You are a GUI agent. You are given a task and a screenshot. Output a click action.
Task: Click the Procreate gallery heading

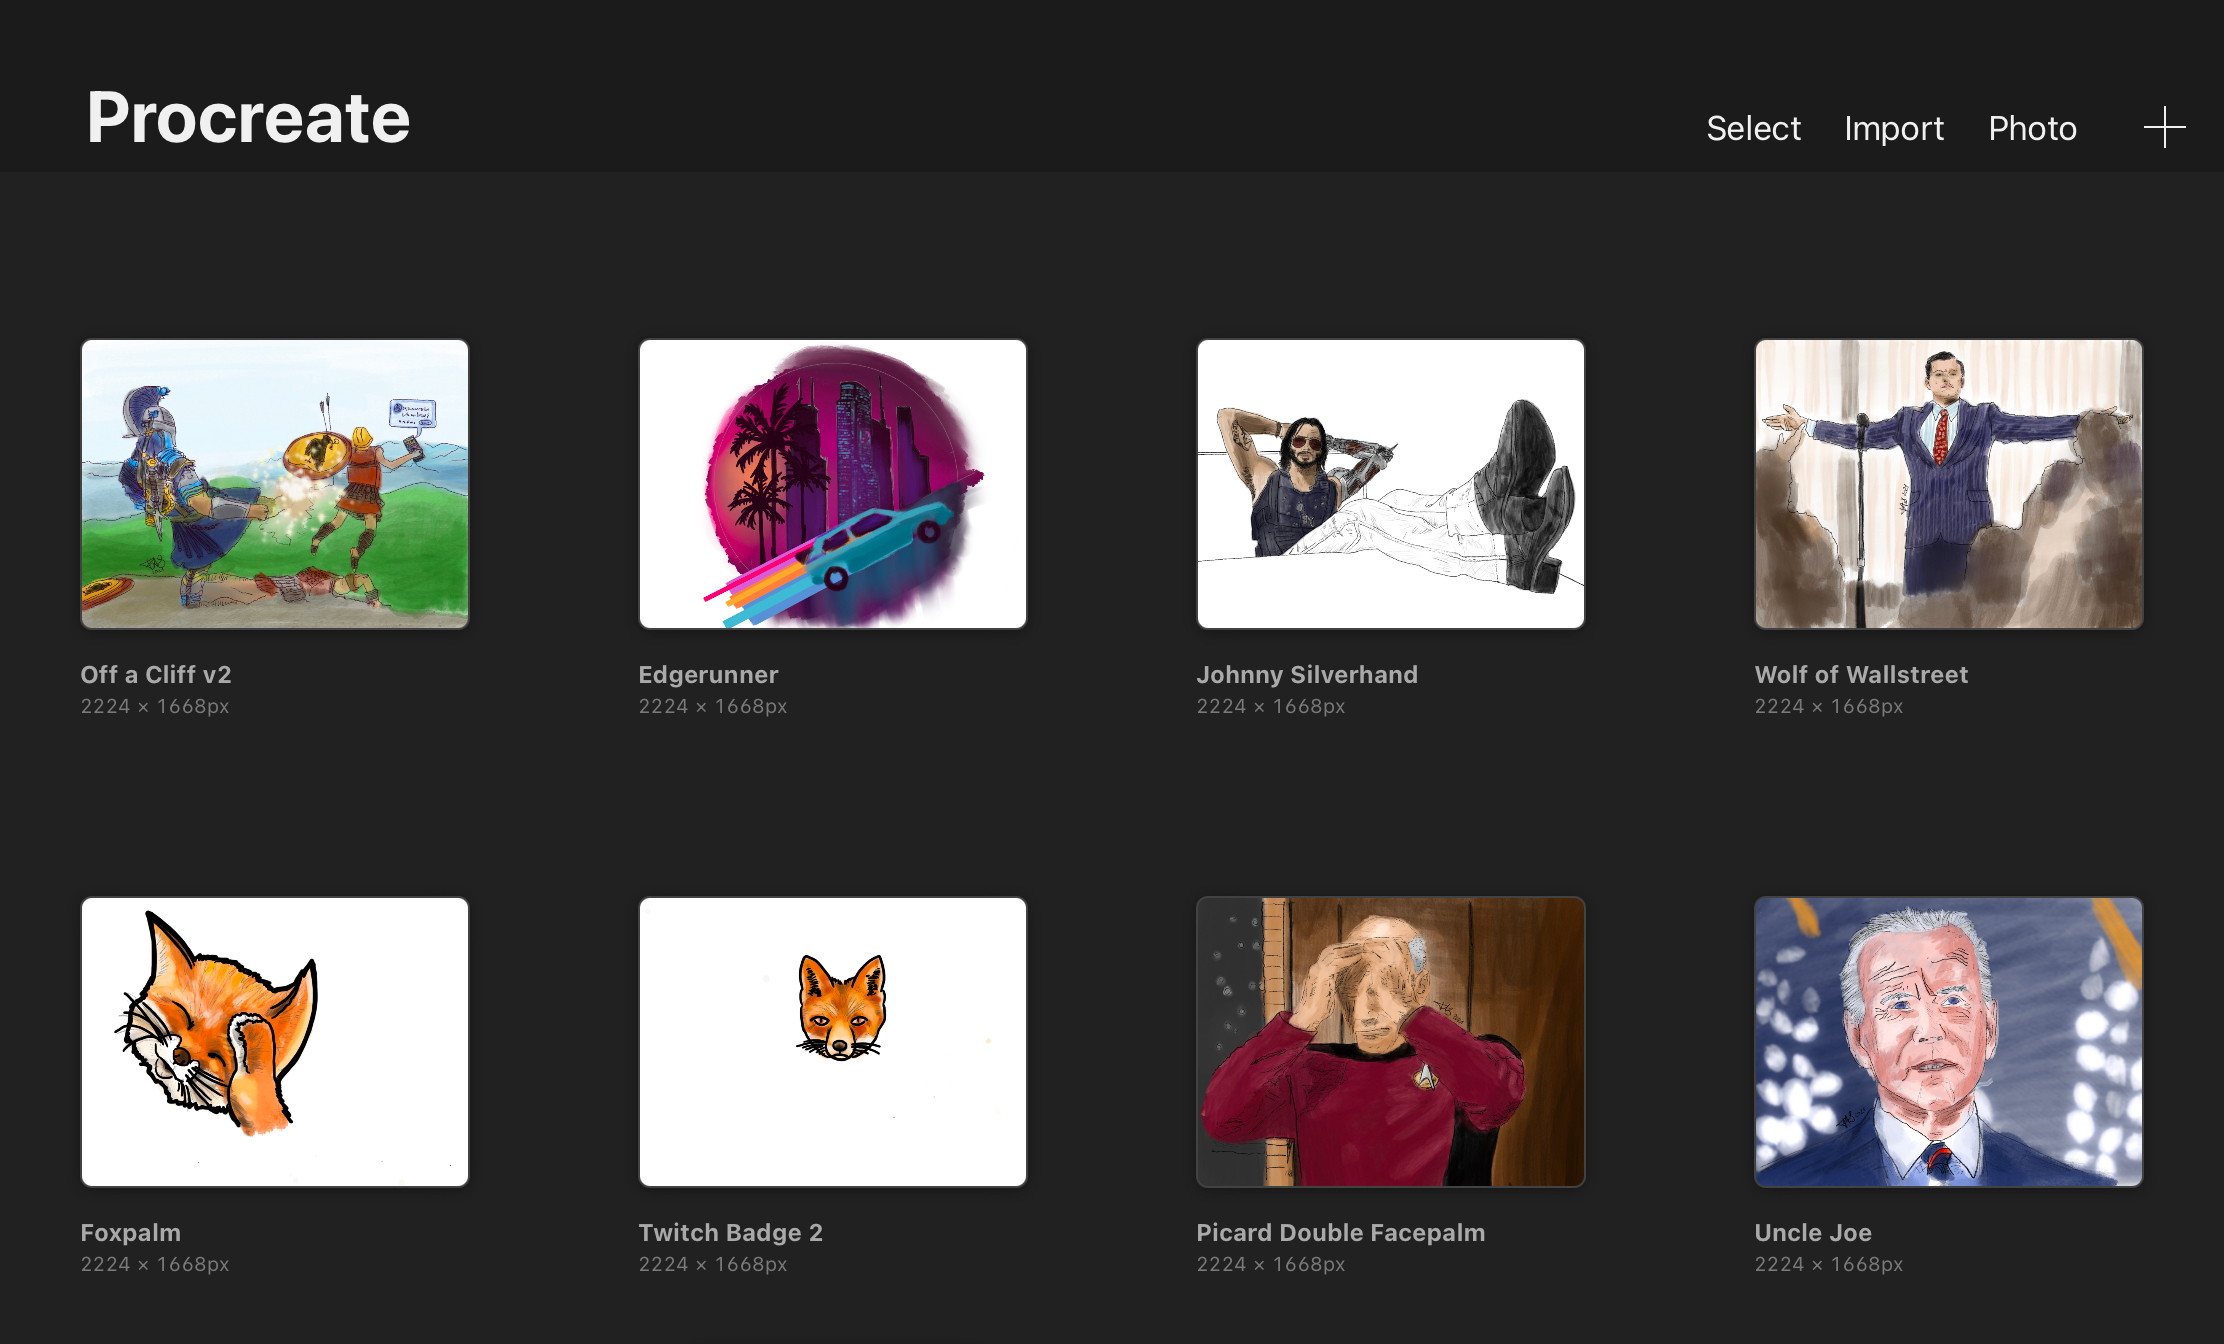248,118
